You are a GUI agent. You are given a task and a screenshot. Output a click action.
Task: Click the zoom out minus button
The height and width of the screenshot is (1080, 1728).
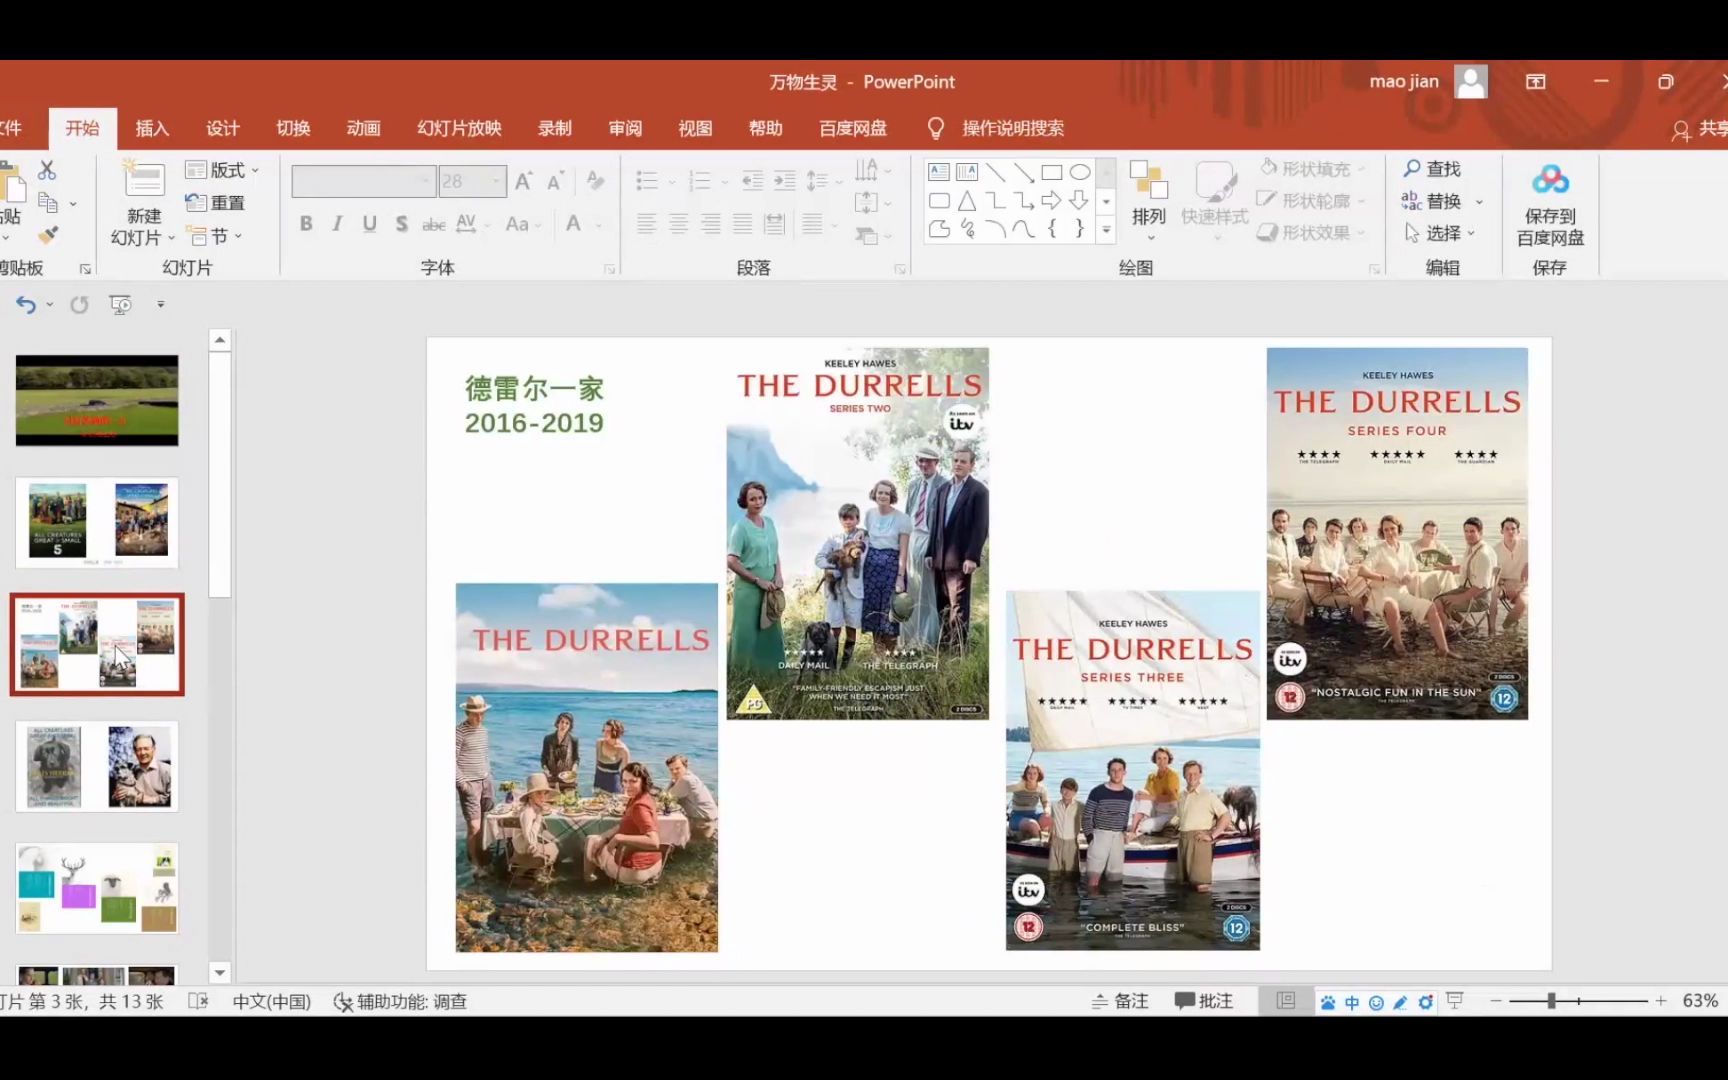point(1496,1001)
